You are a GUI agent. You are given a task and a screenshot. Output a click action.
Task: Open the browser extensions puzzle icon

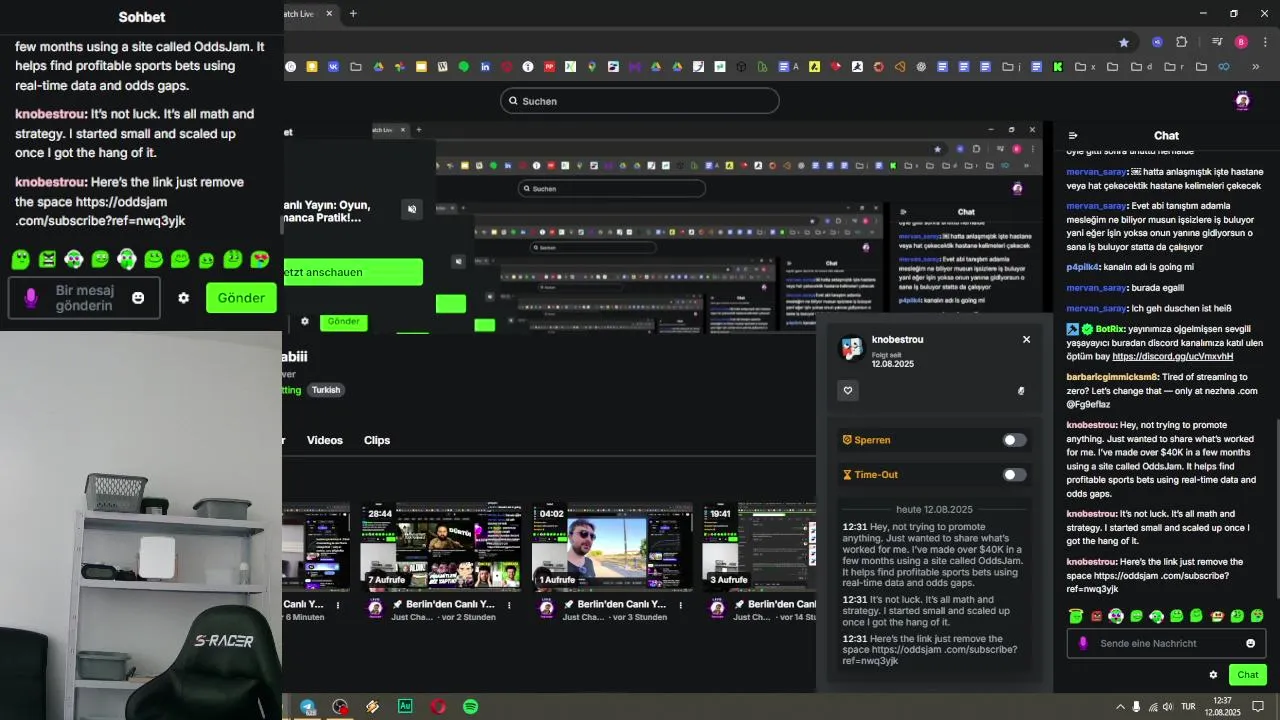(x=1181, y=42)
